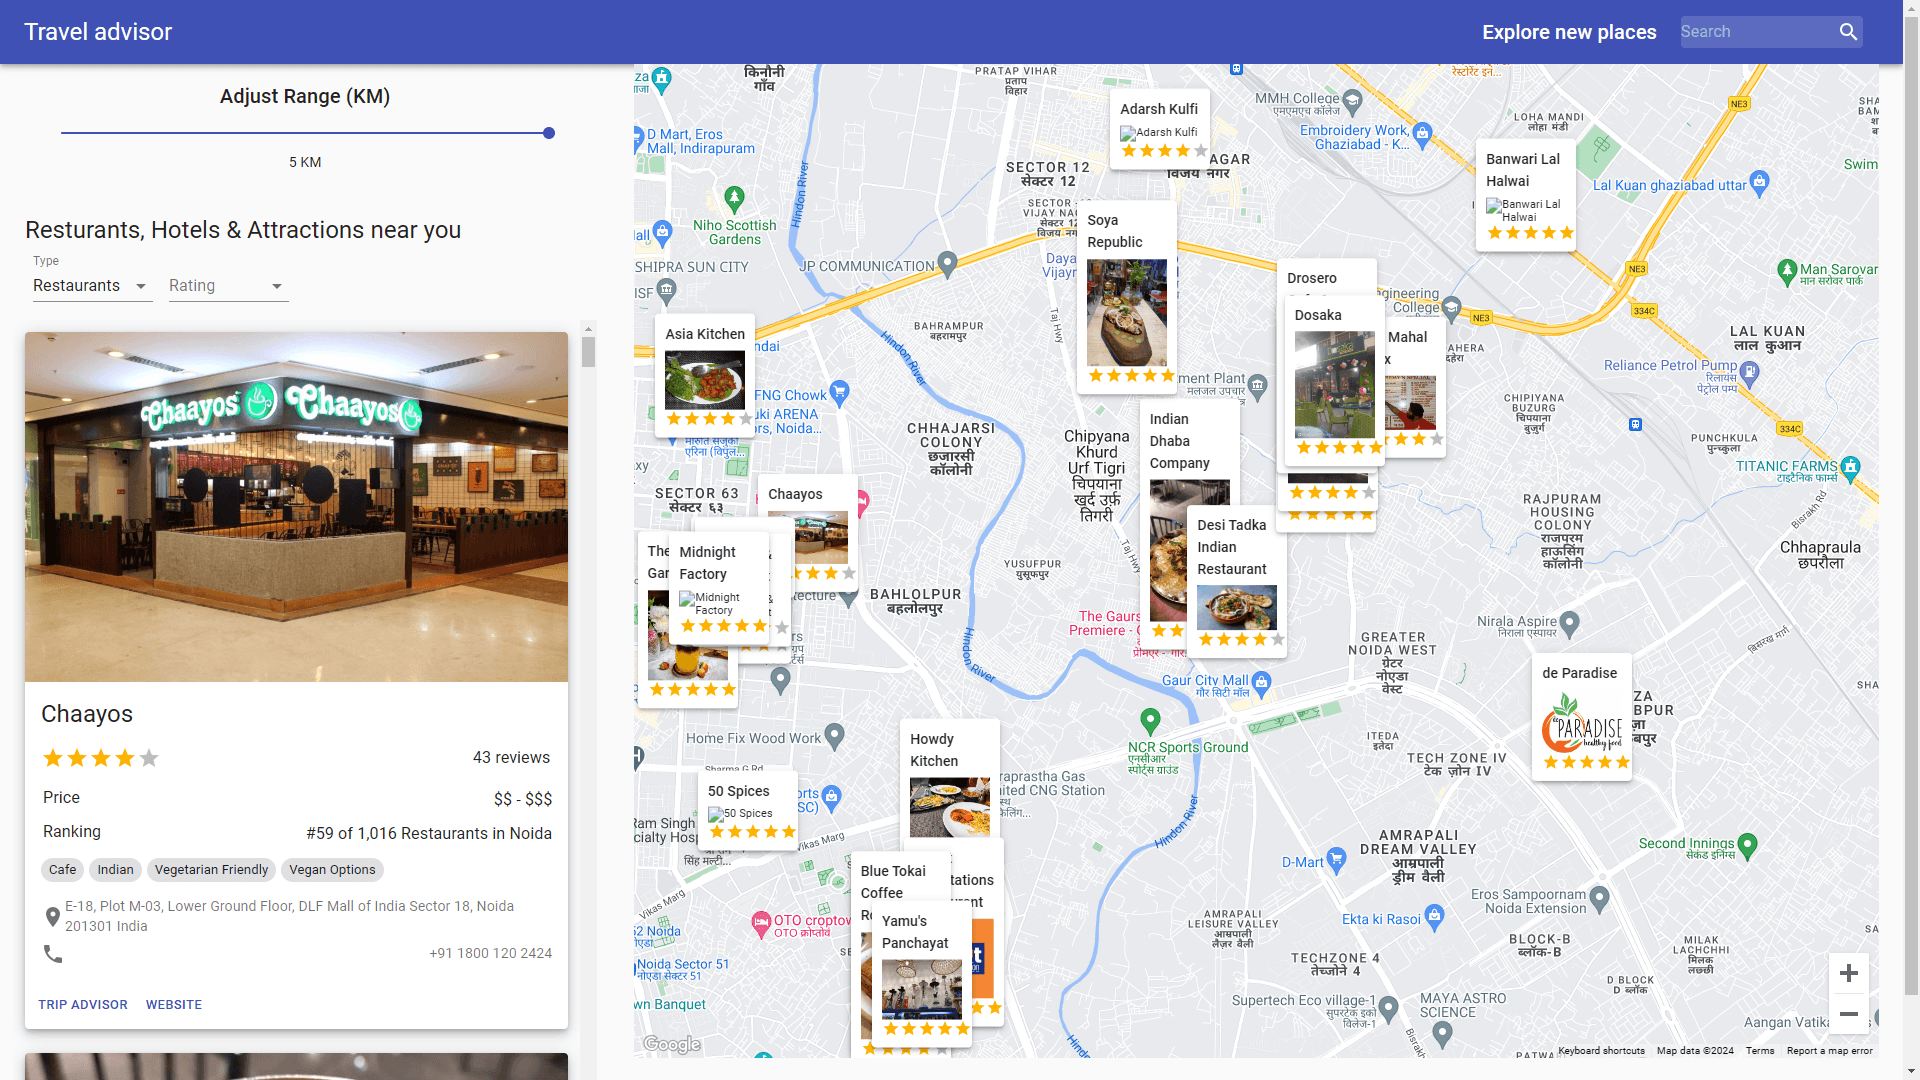The image size is (1920, 1080).
Task: Open the TRIP ADVISOR link
Action: pyautogui.click(x=83, y=1005)
